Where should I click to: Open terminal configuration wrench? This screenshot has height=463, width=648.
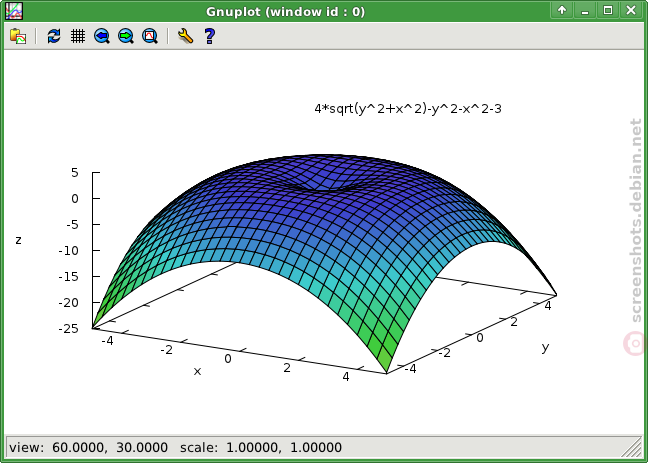[186, 36]
